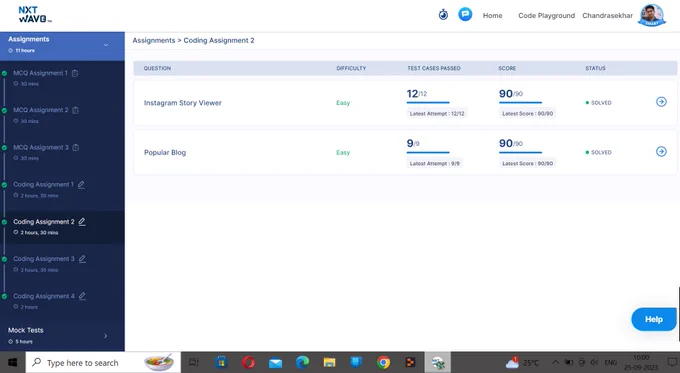Open the Mail app from taskbar
Image resolution: width=680 pixels, height=373 pixels.
(x=275, y=362)
